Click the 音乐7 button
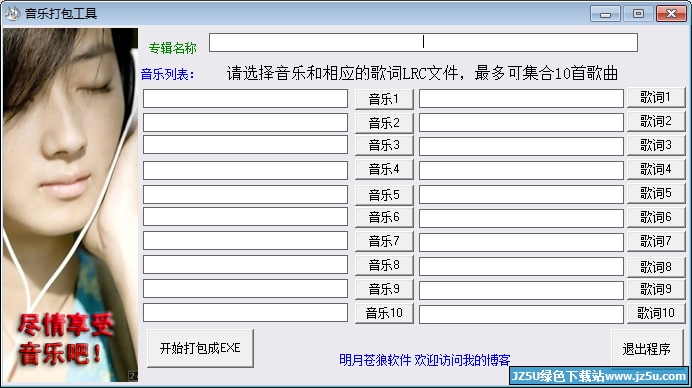The image size is (692, 388). [384, 241]
